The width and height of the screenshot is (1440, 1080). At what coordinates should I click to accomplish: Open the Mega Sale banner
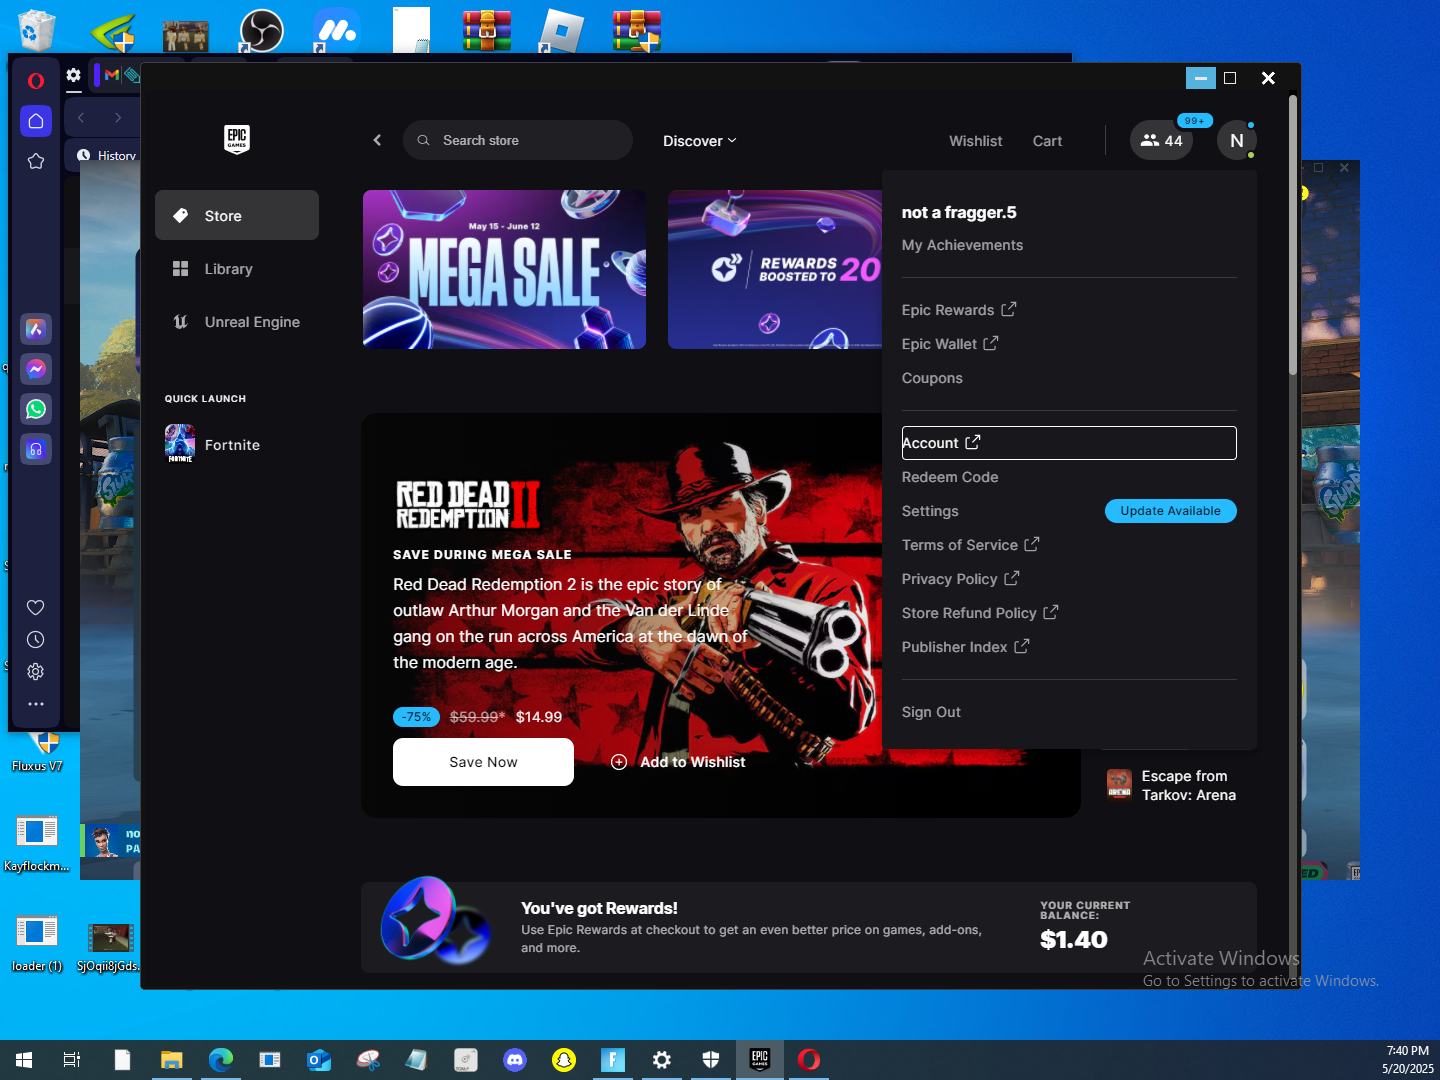[x=504, y=269]
